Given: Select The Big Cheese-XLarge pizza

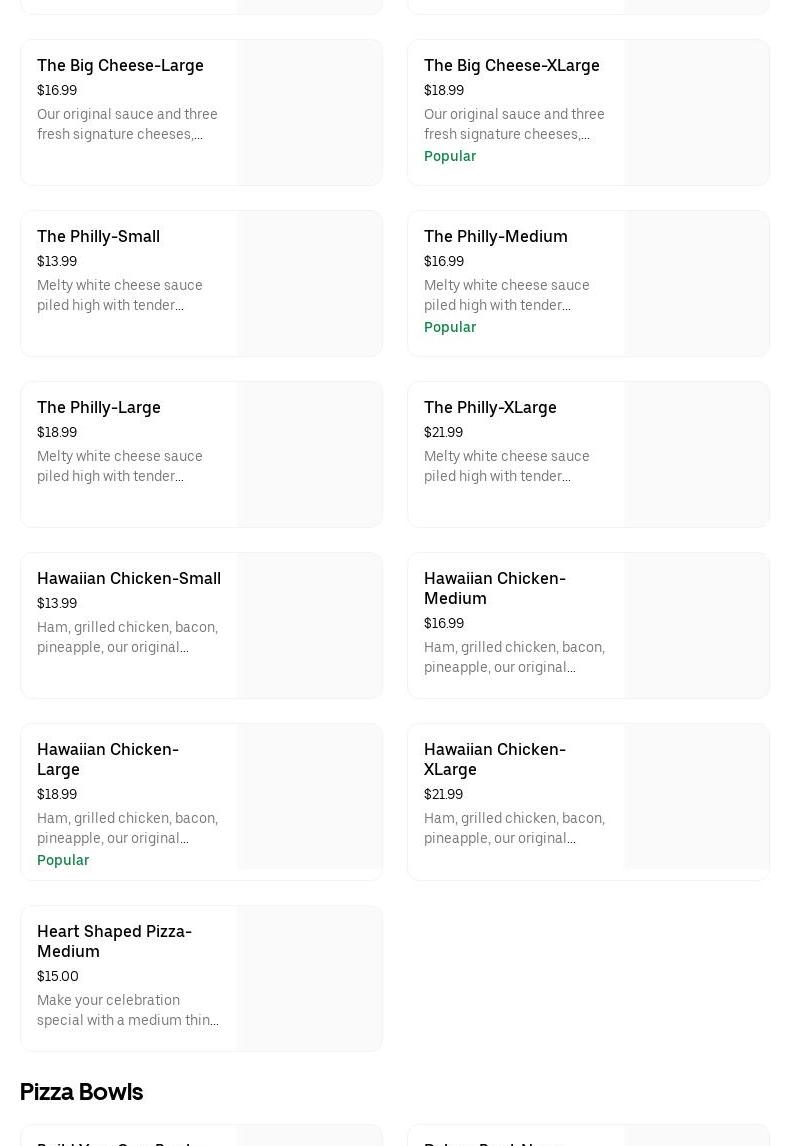Looking at the screenshot, I should [x=511, y=66].
